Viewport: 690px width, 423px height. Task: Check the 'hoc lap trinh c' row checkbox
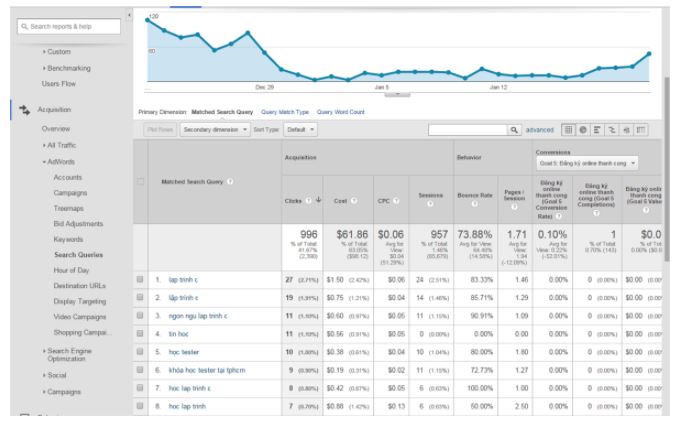click(x=140, y=388)
